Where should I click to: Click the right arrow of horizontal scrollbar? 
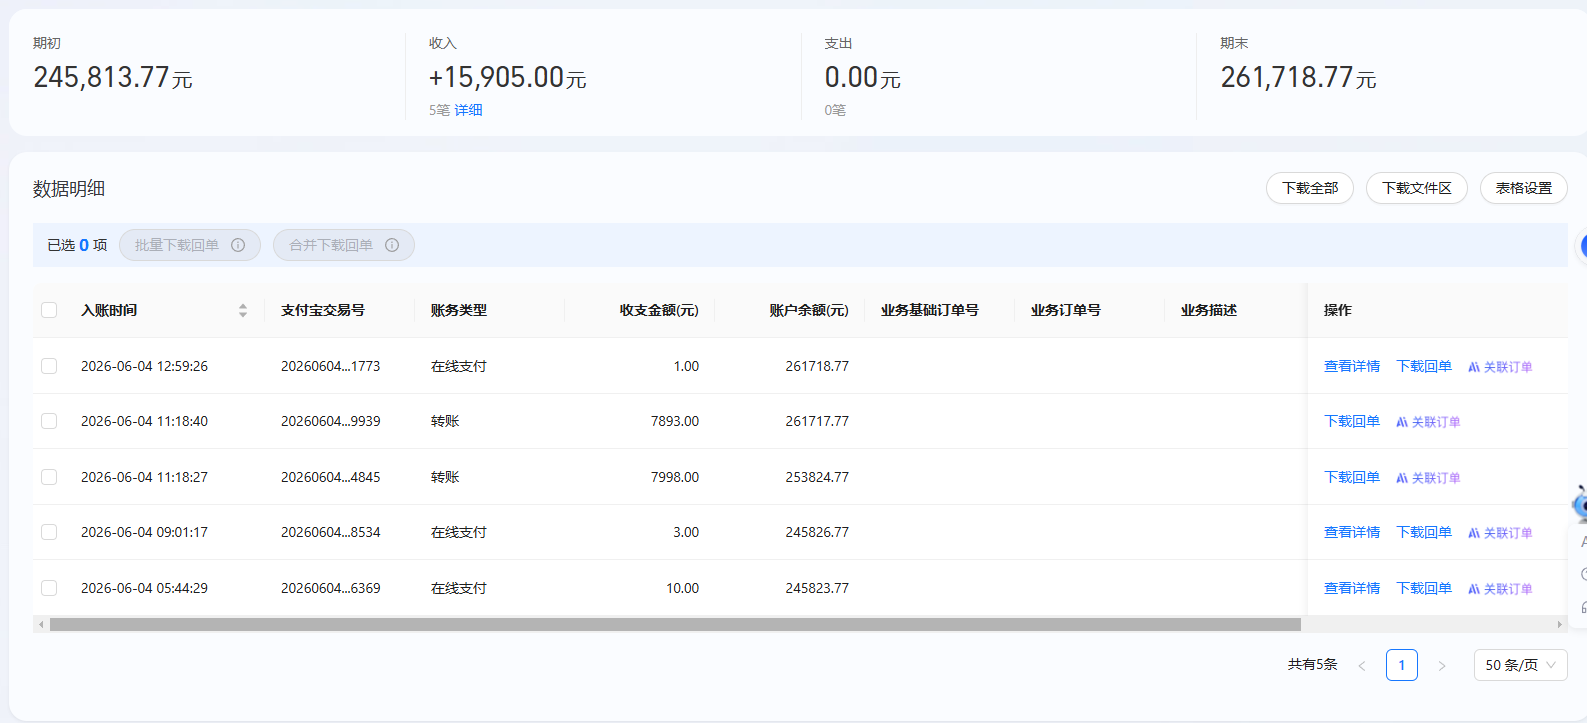[1559, 624]
